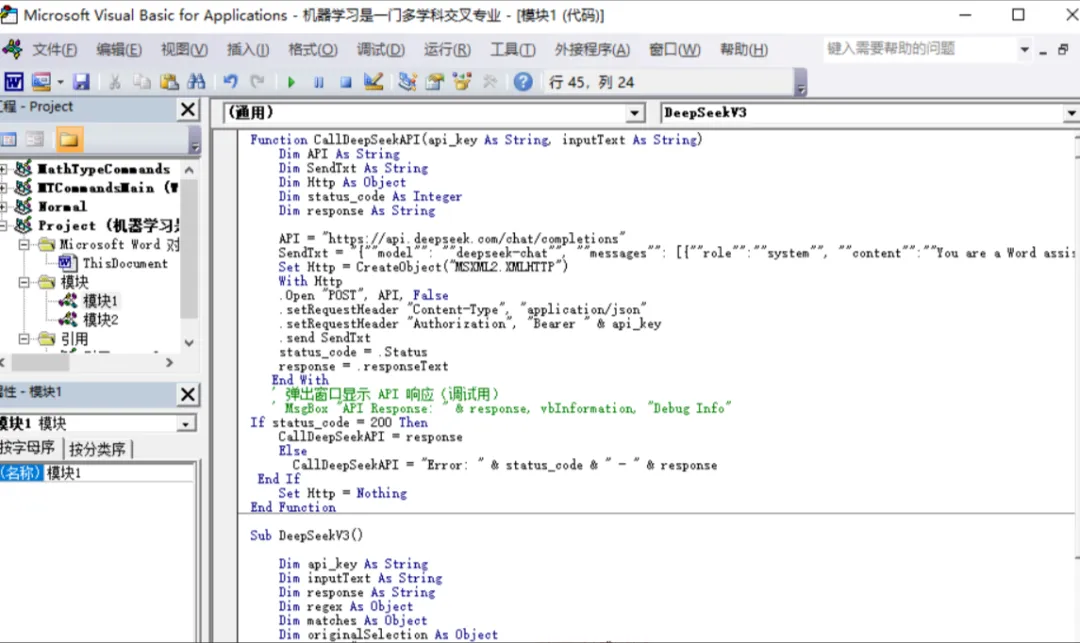Collapse the Microsoft Word 对象 folder
This screenshot has height=643, width=1080.
click(x=24, y=244)
